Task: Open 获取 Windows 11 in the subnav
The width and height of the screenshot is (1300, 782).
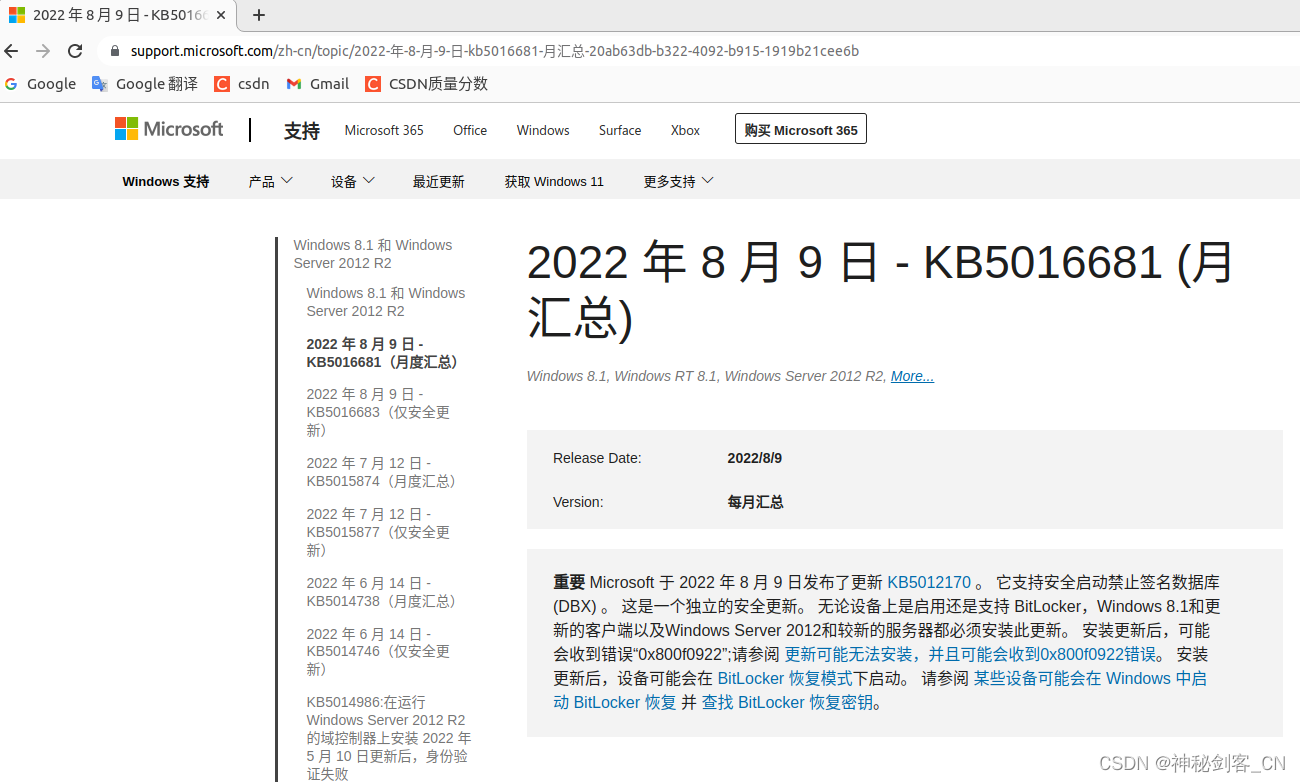Action: pyautogui.click(x=554, y=182)
